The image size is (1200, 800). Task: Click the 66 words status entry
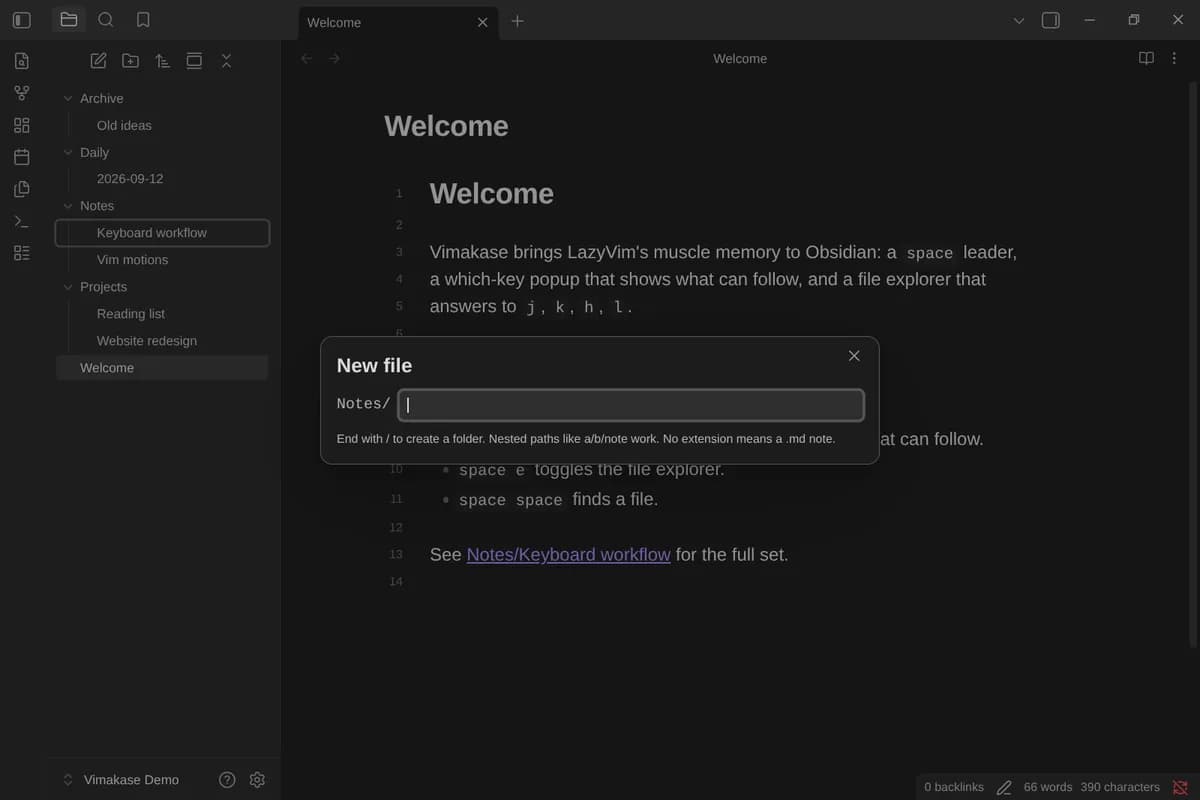pyautogui.click(x=1048, y=787)
